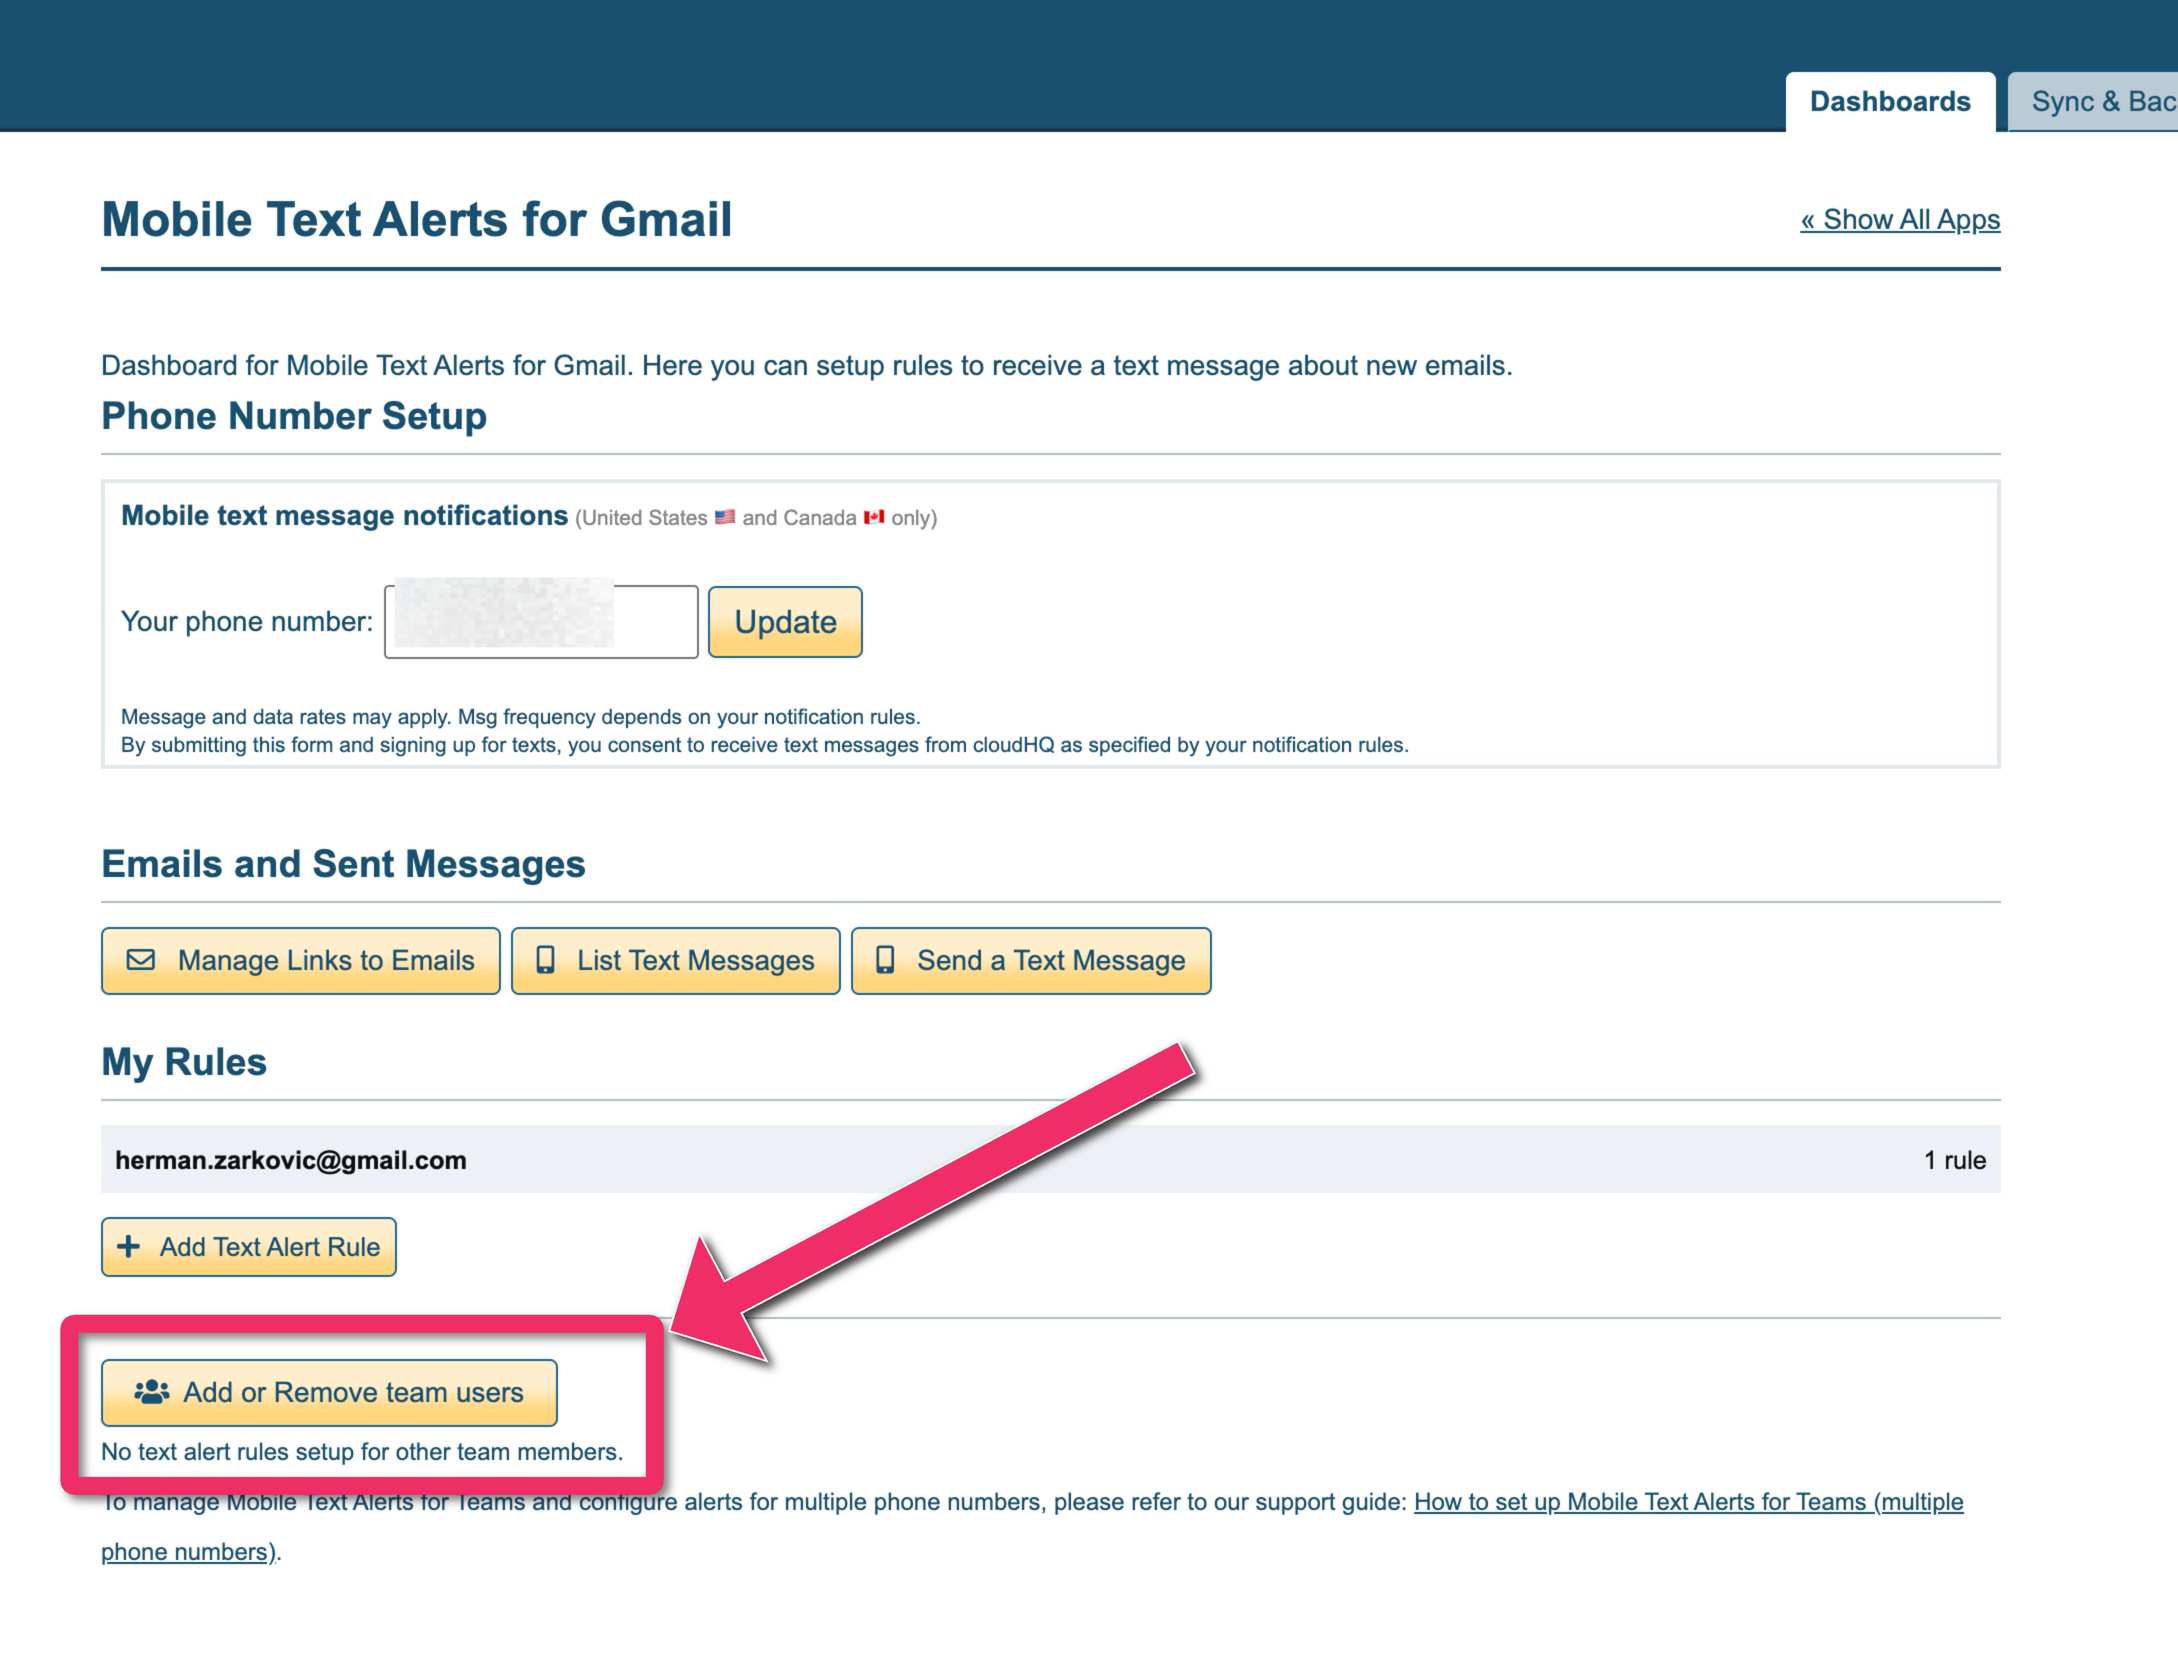Open Manage Links to Emails
The width and height of the screenshot is (2178, 1666).
click(301, 960)
